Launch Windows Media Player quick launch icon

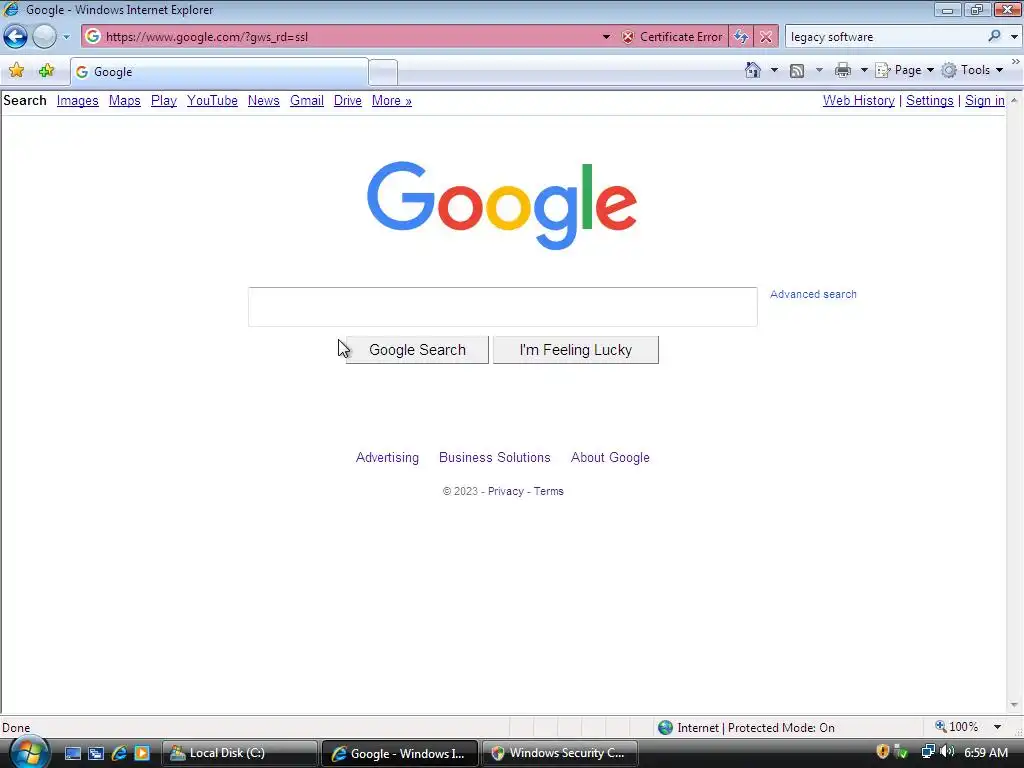(142, 754)
